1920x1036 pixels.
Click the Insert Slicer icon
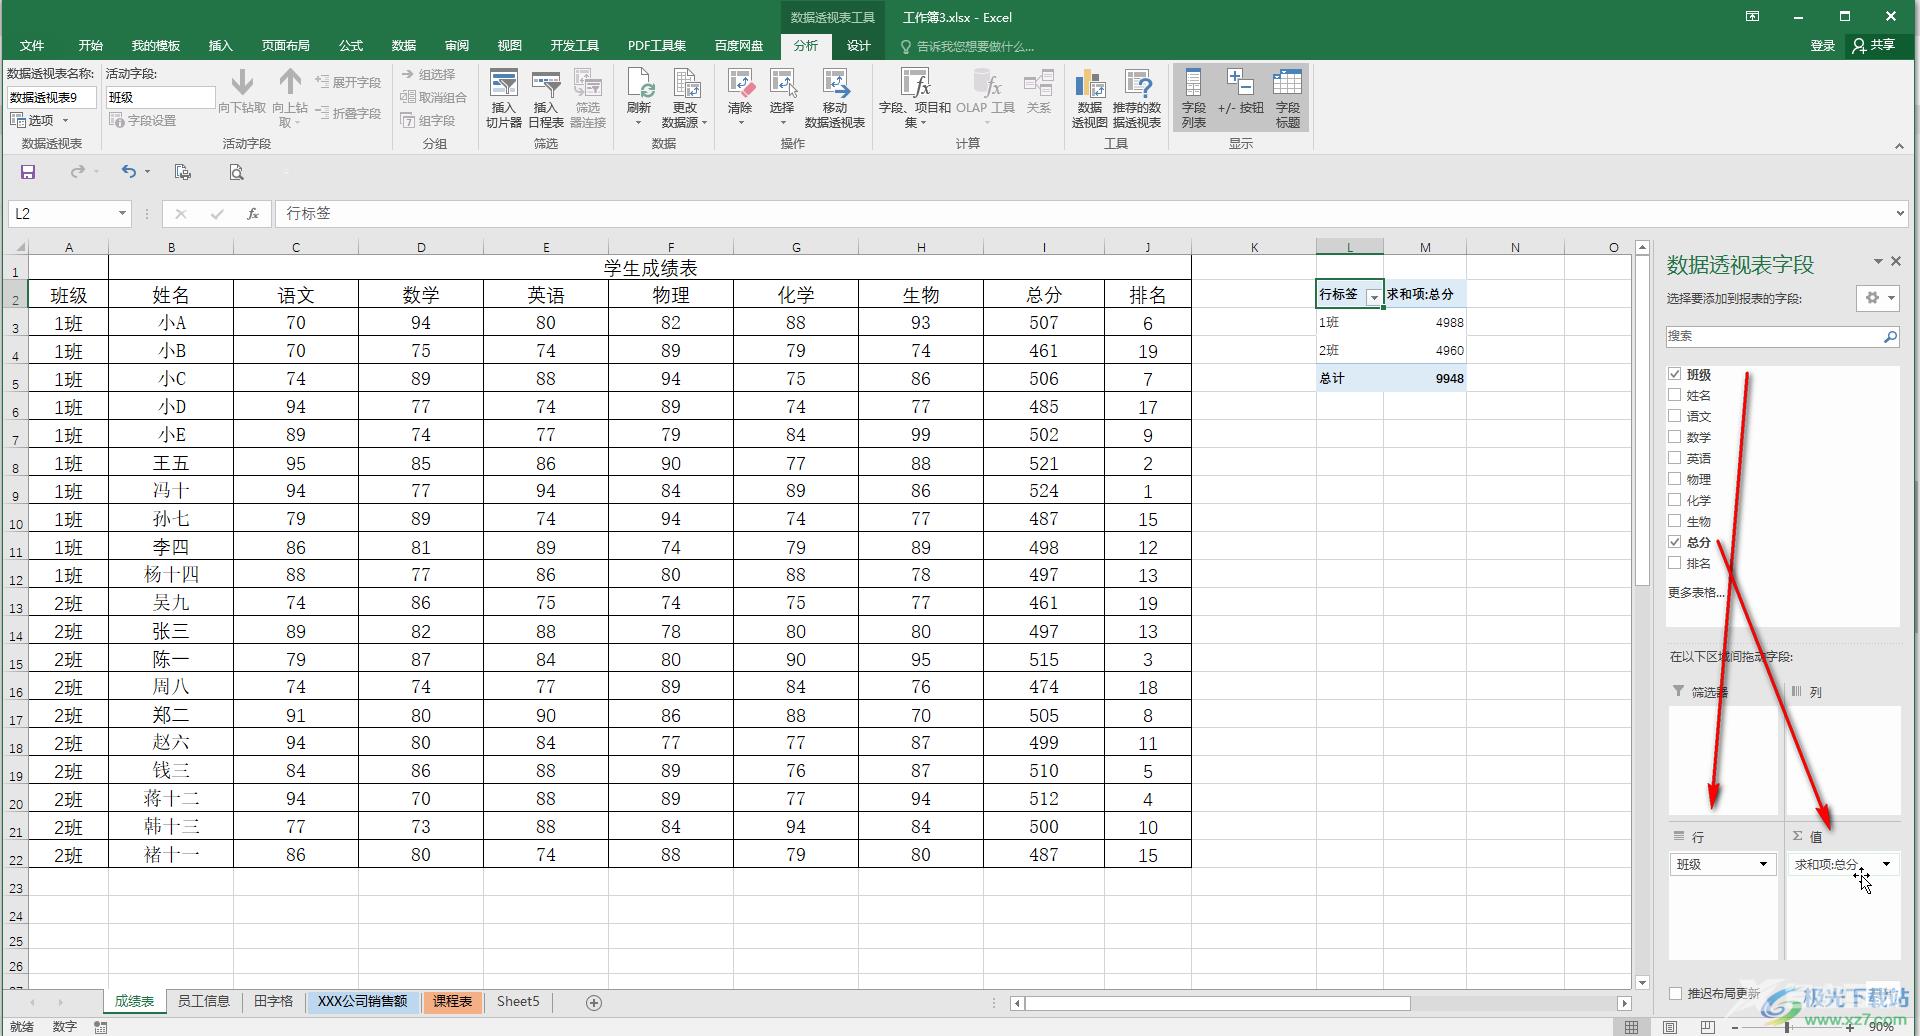tap(504, 98)
